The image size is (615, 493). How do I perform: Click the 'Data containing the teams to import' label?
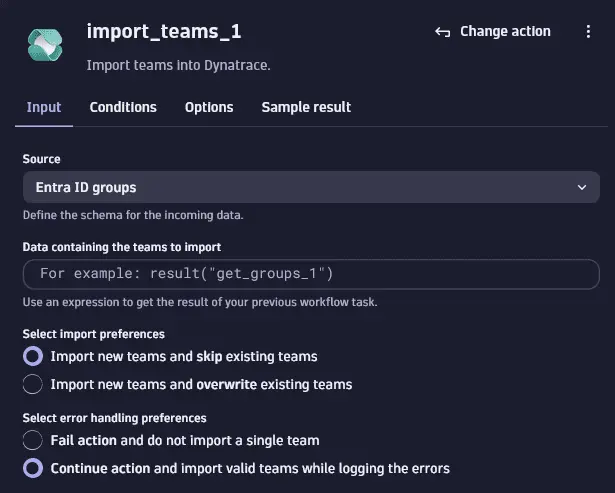click(x=121, y=246)
